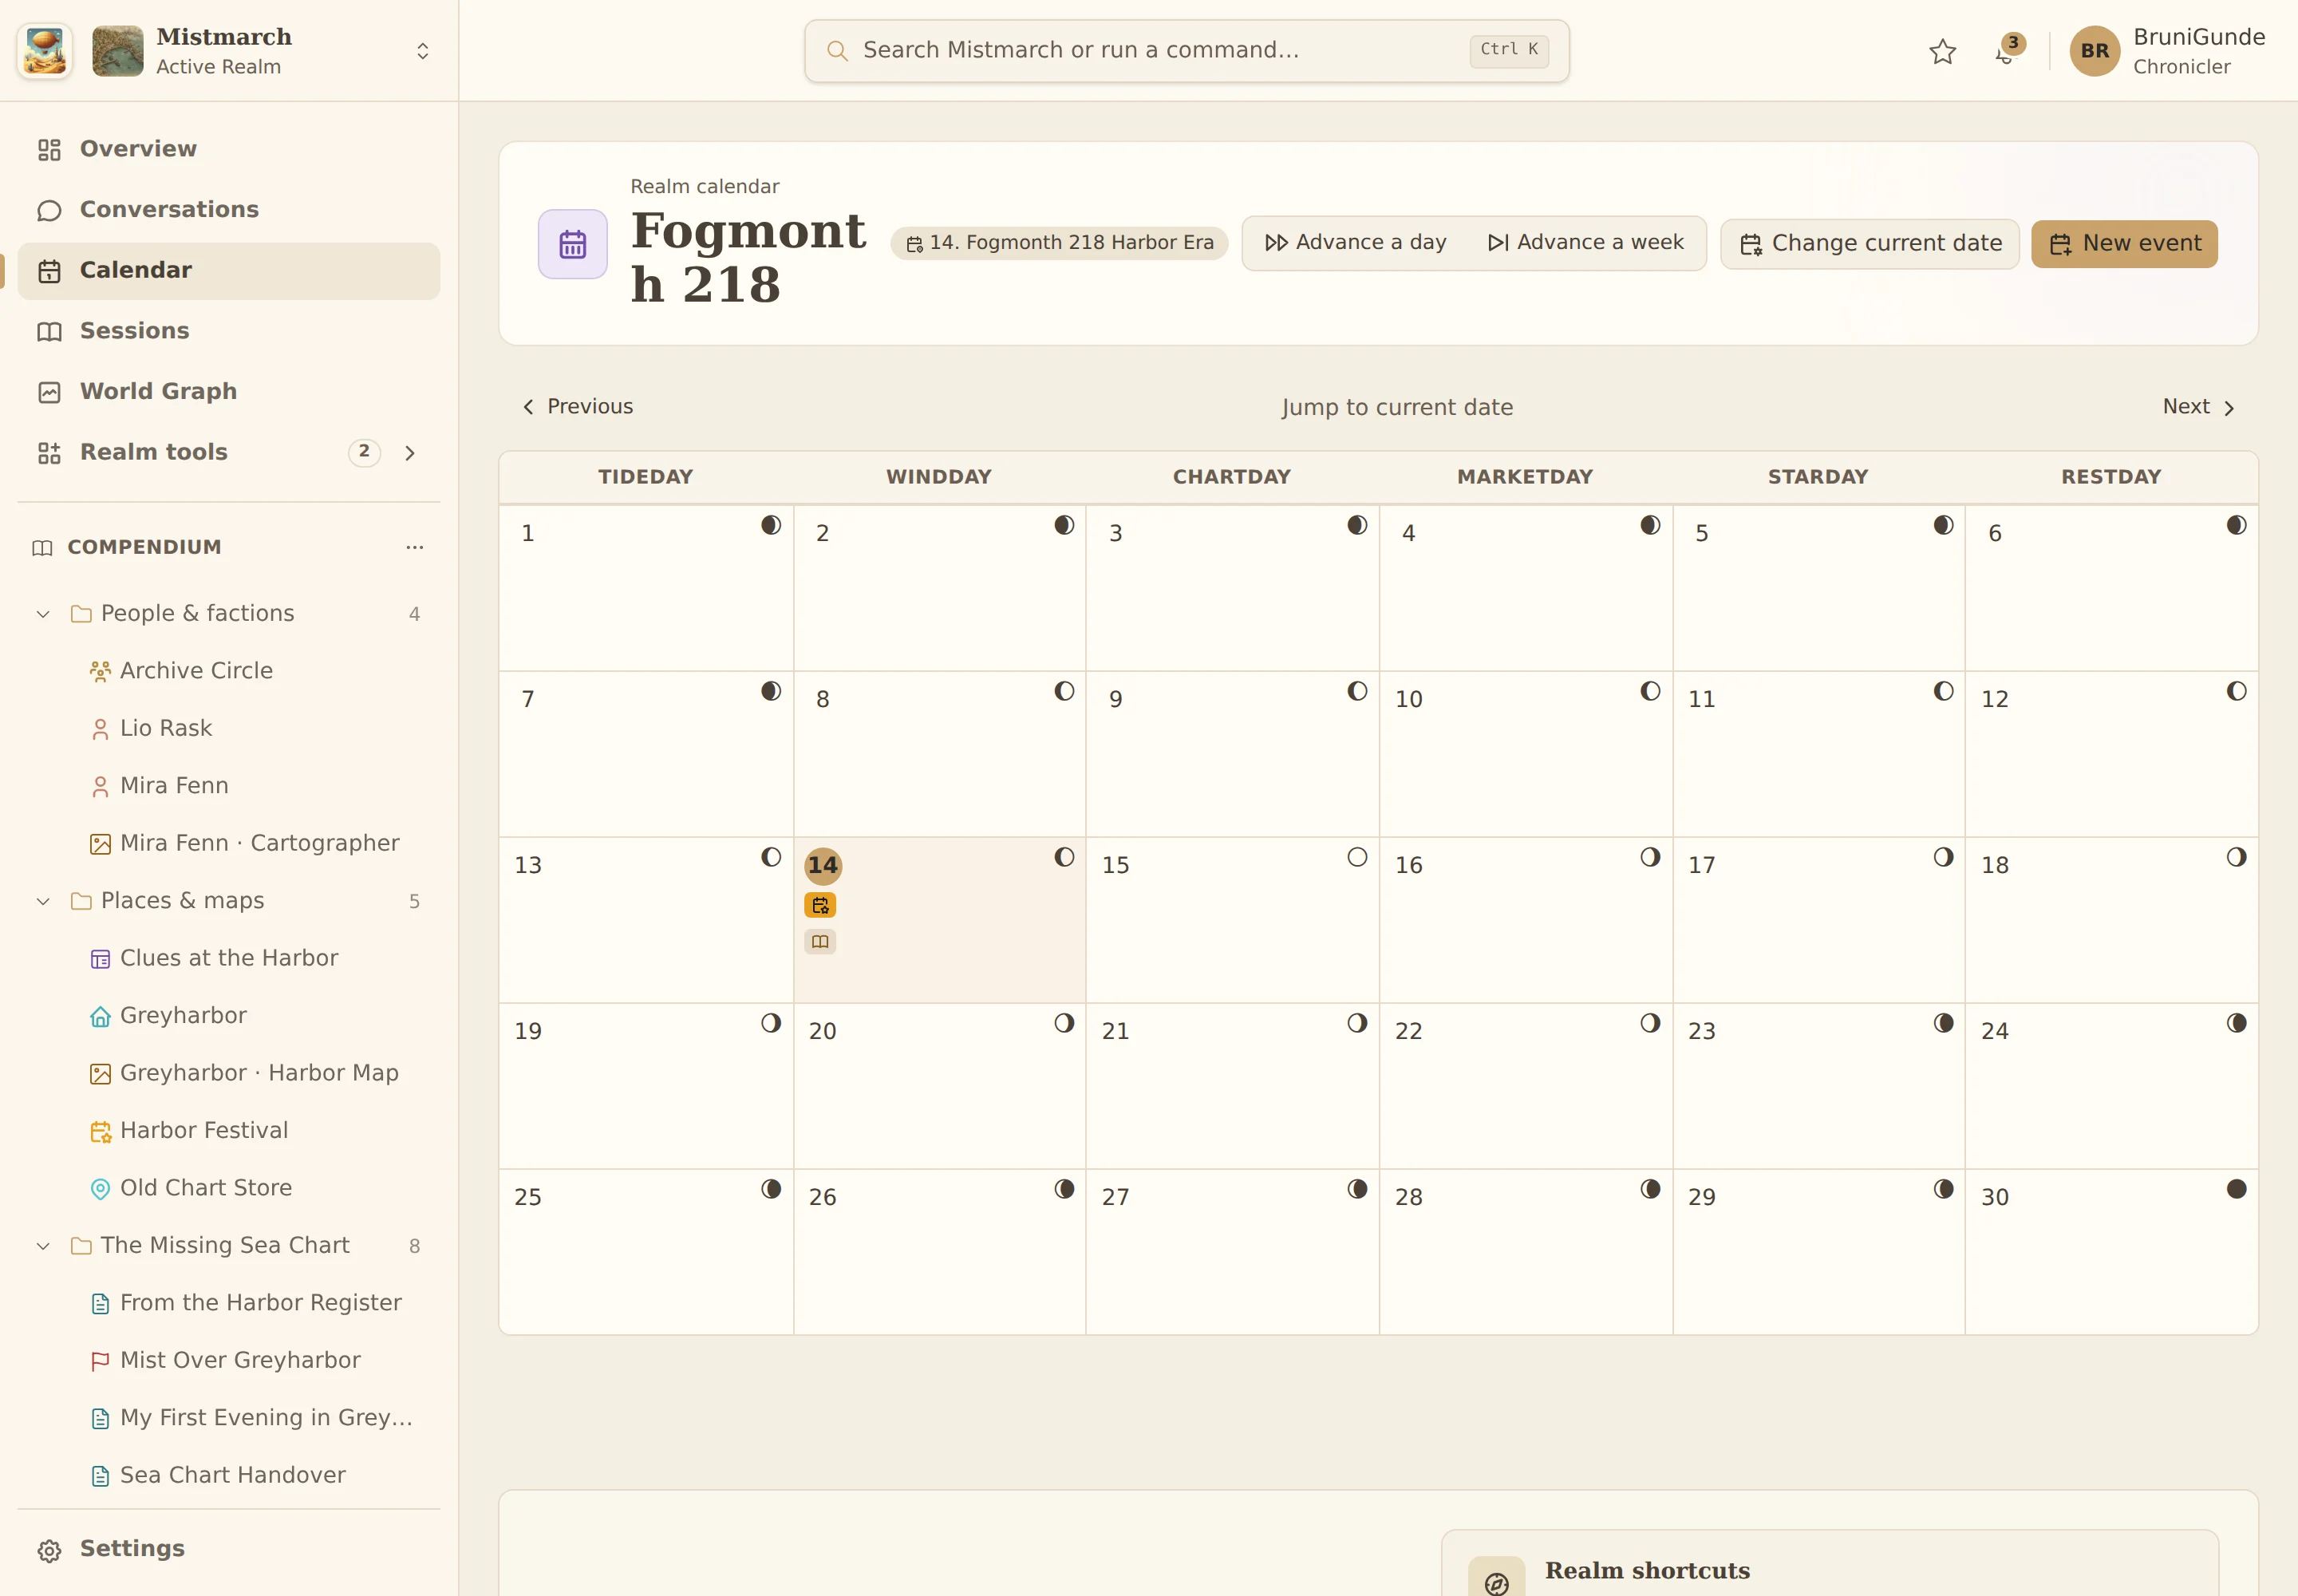Click the BR user avatar
The height and width of the screenshot is (1596, 2298).
(2094, 51)
